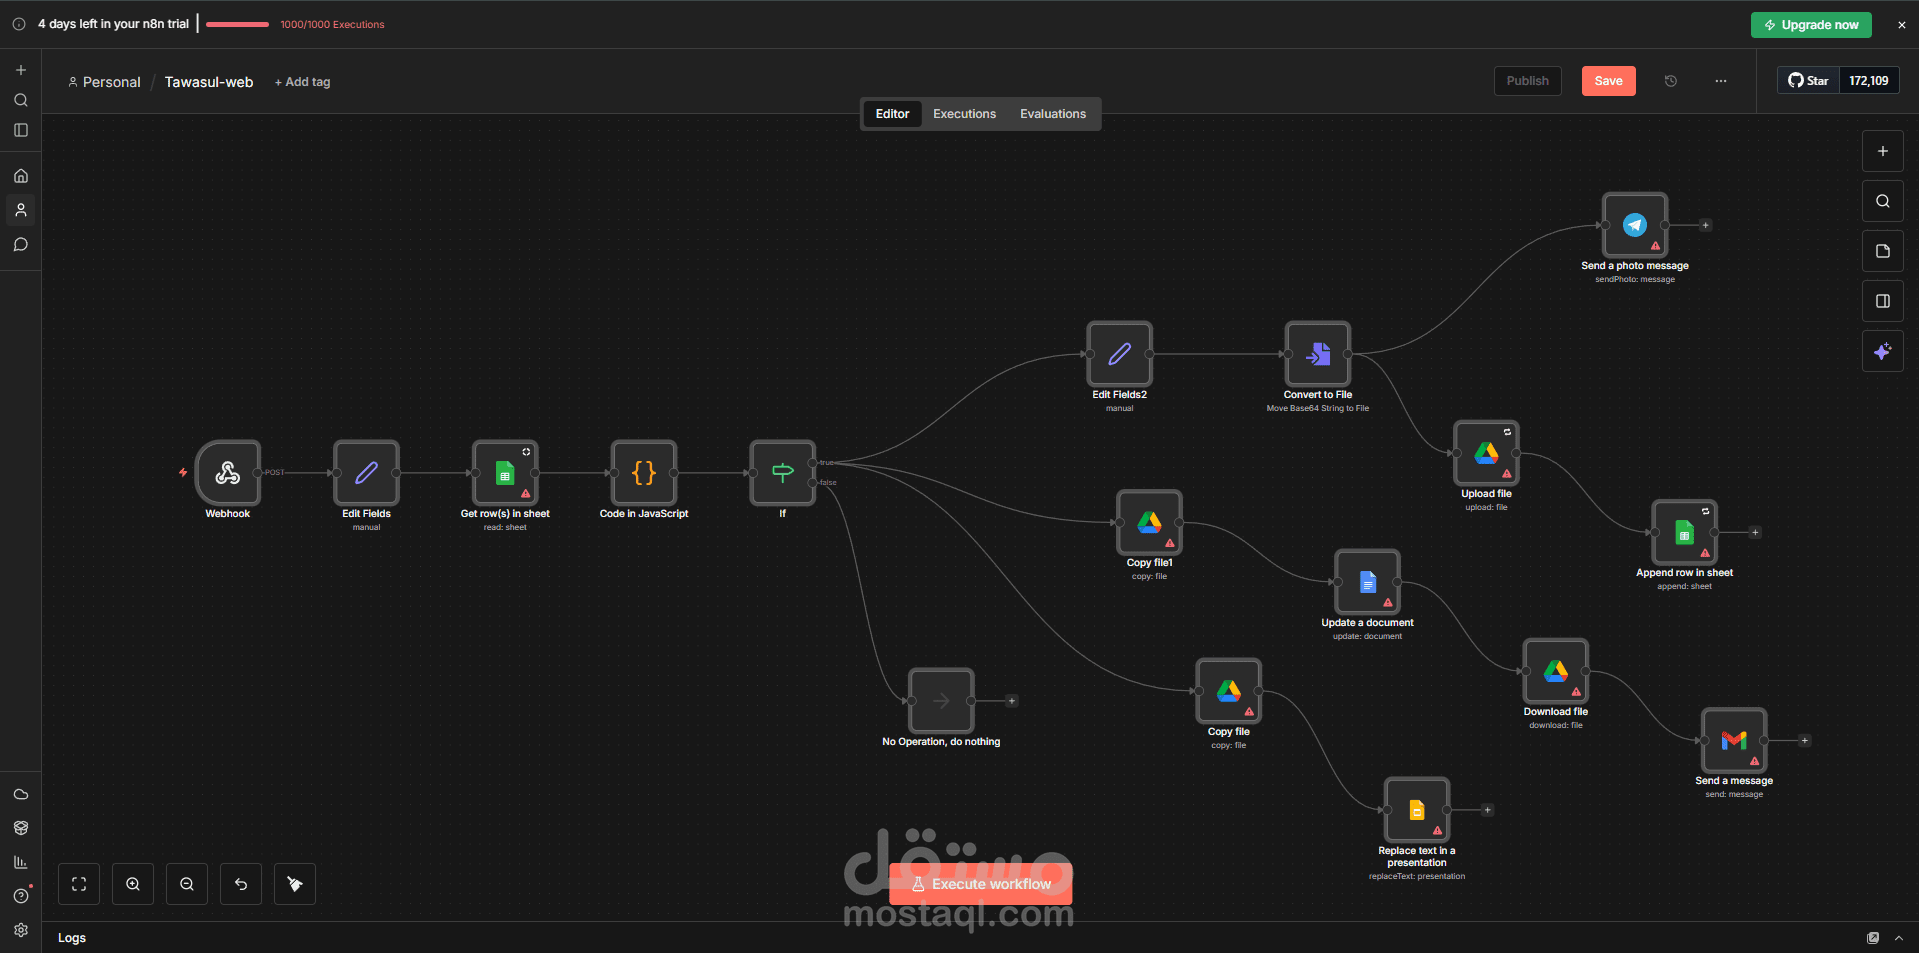The height and width of the screenshot is (953, 1919).
Task: Select the Edit Fields node
Action: coord(366,473)
